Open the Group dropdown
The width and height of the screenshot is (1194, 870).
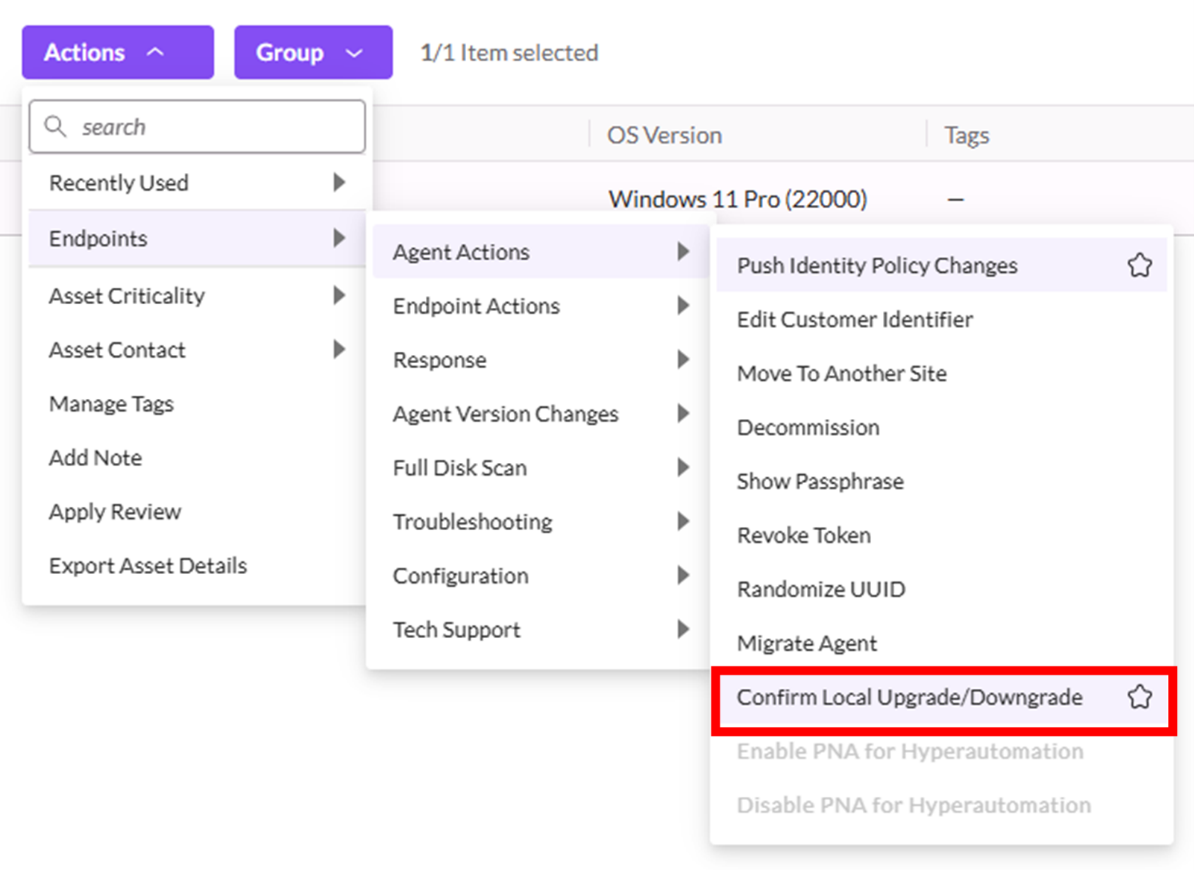tap(313, 52)
